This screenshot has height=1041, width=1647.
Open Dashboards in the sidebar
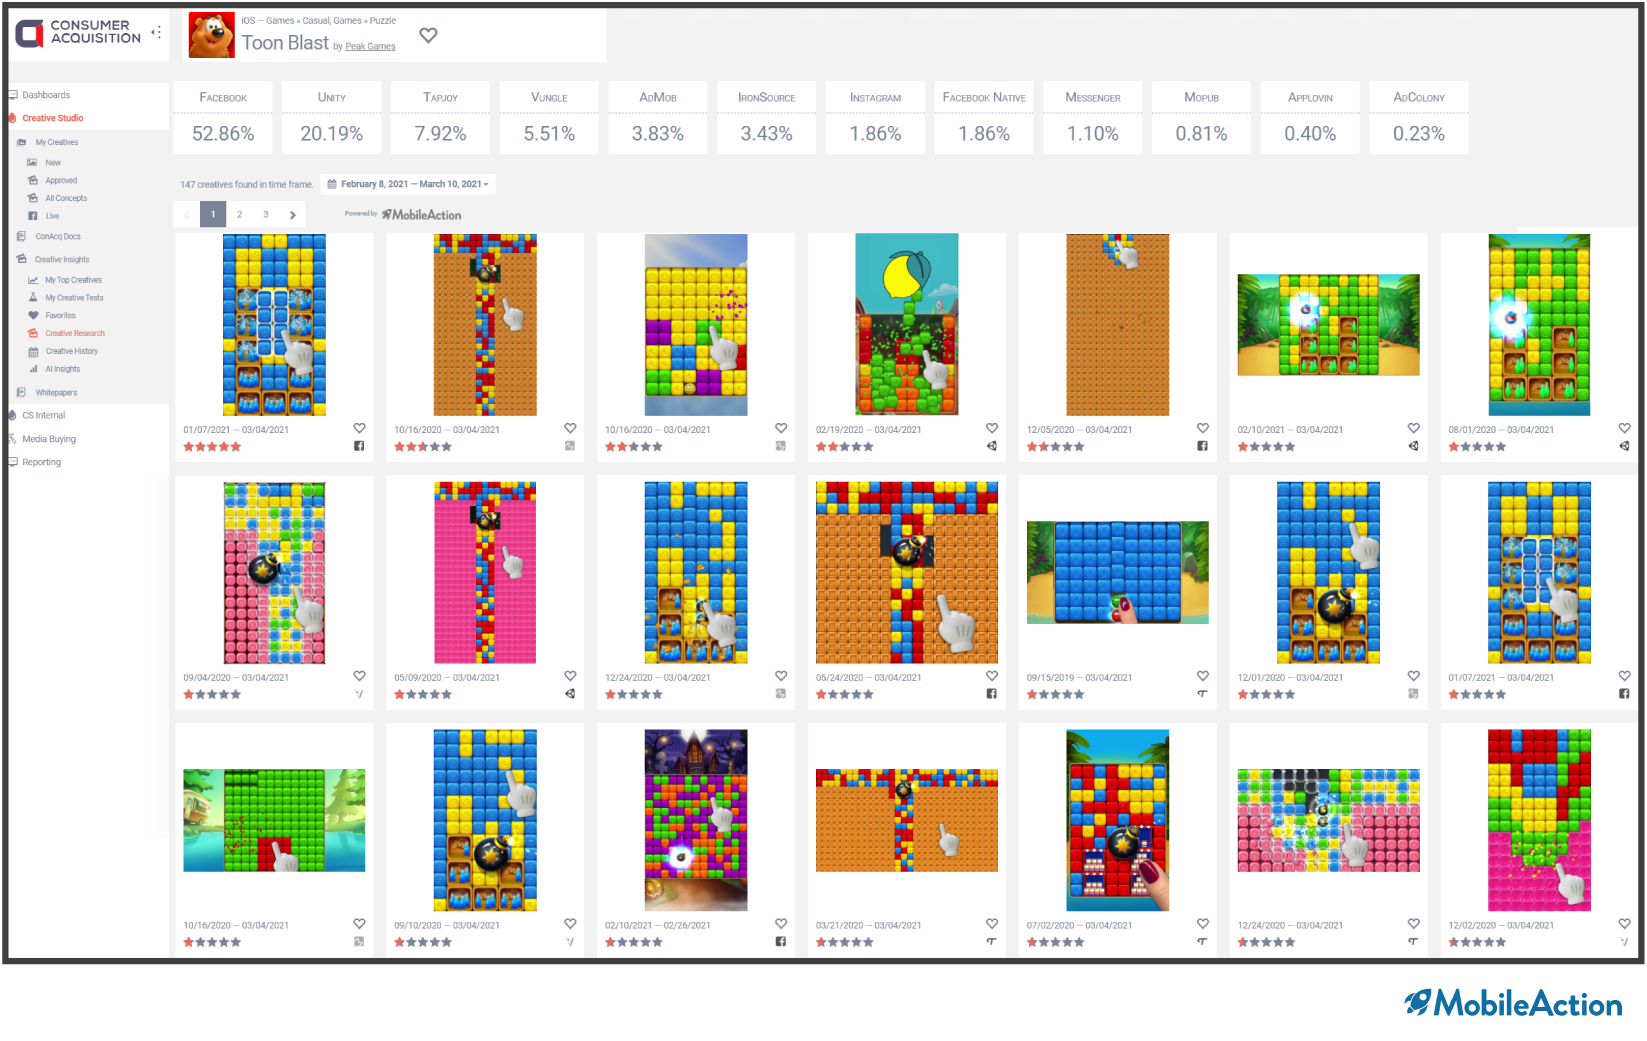coord(46,95)
